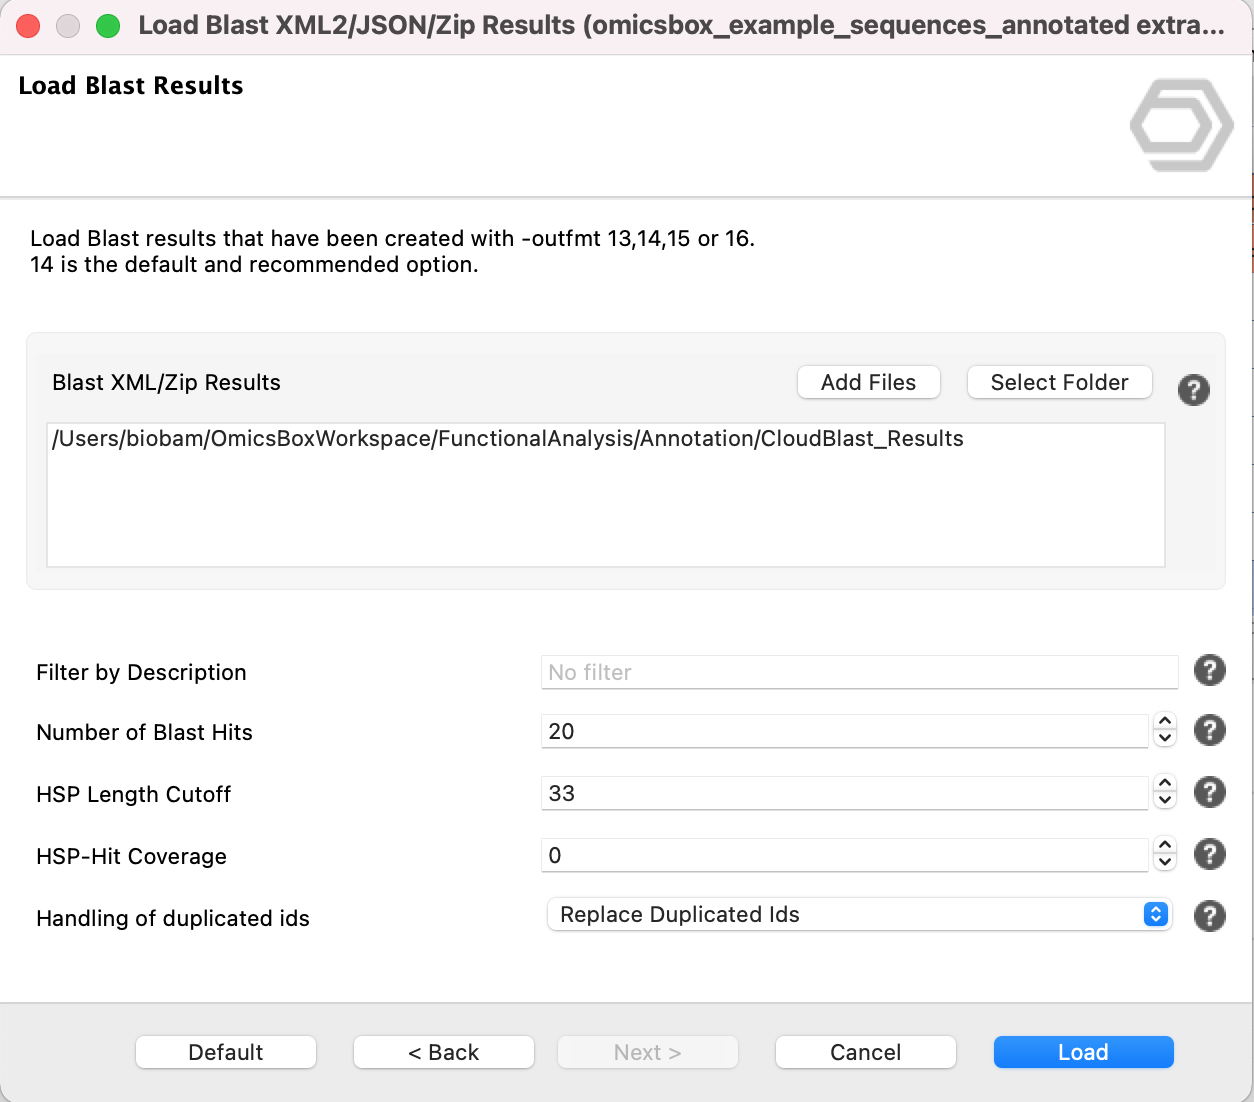Increment the HSP Length Cutoff stepper
The height and width of the screenshot is (1102, 1254).
(x=1164, y=784)
